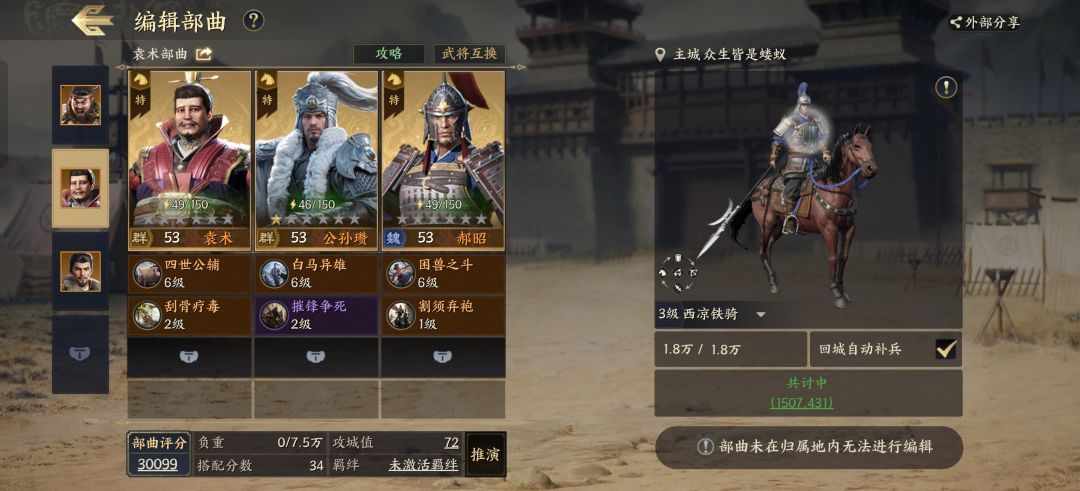The height and width of the screenshot is (491, 1080).
Task: Open the question mark help icon
Action: click(253, 21)
